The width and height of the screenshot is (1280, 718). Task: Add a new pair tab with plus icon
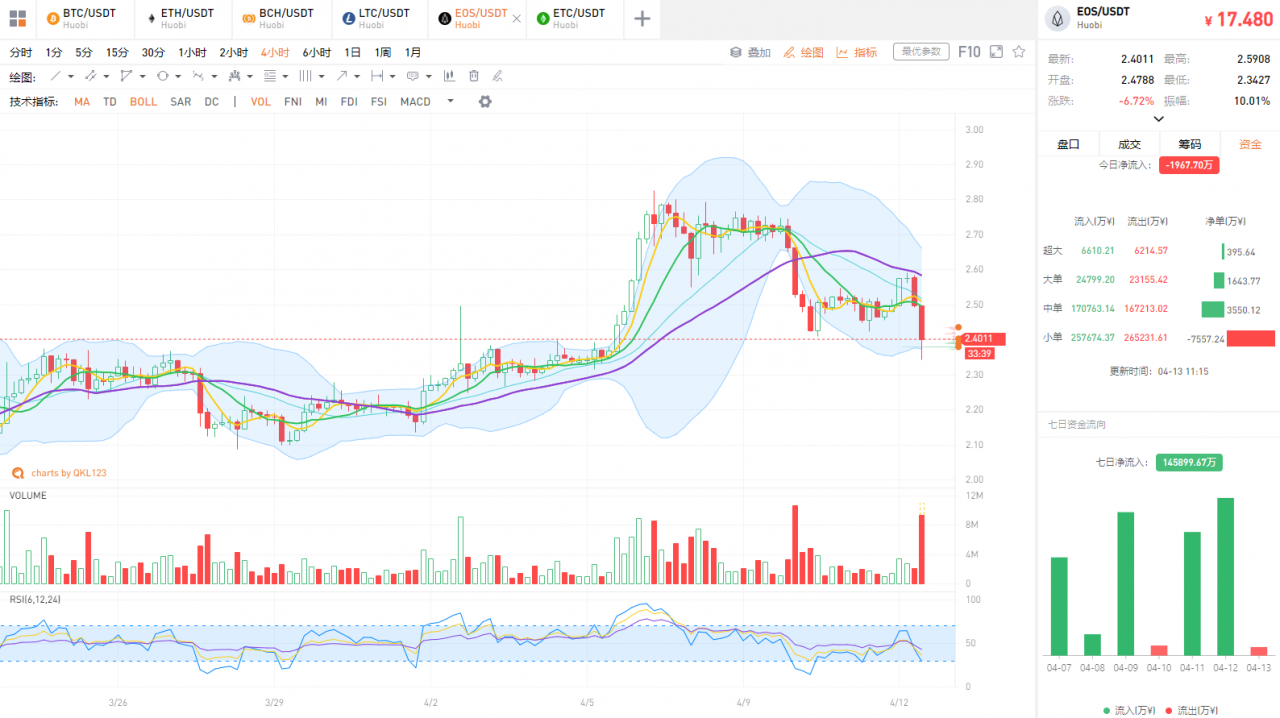[642, 19]
